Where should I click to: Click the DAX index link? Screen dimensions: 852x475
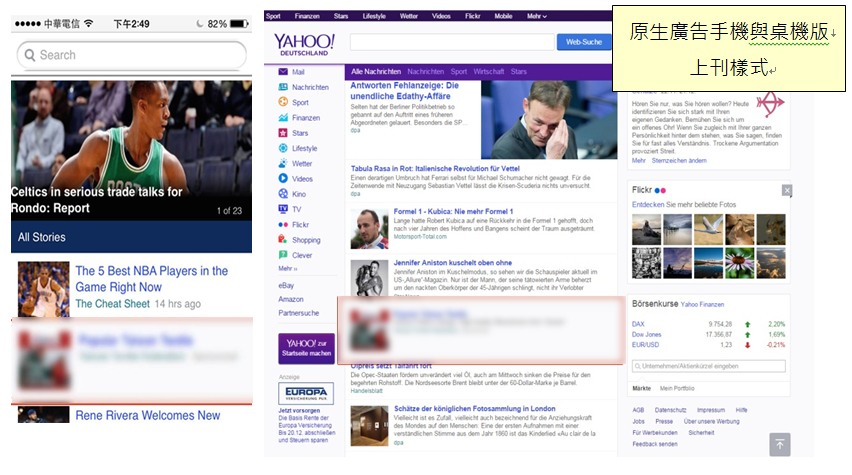tap(638, 324)
